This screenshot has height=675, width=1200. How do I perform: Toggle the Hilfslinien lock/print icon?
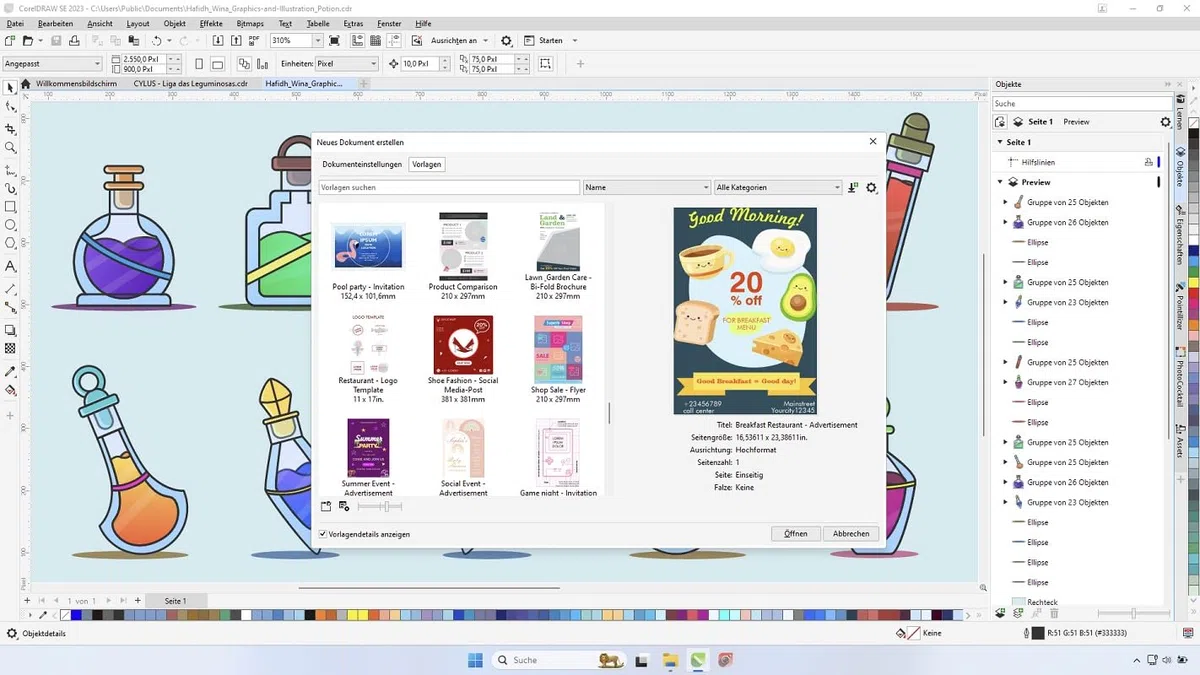pos(1149,162)
